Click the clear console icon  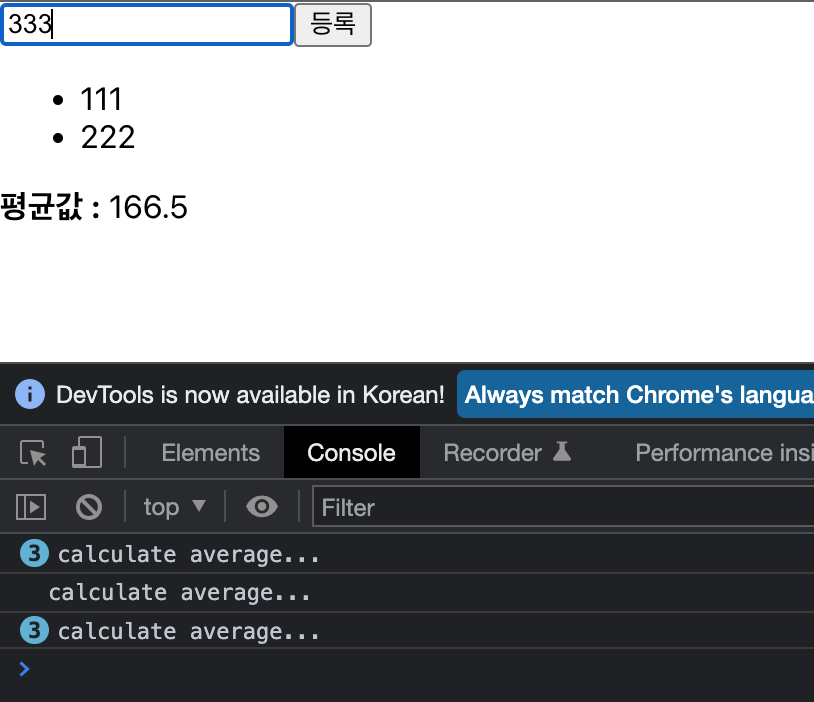click(88, 507)
